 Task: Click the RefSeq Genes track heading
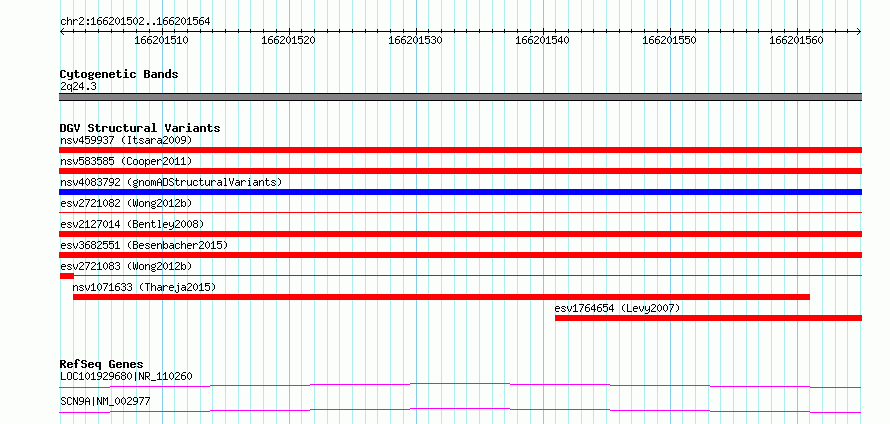(x=101, y=364)
